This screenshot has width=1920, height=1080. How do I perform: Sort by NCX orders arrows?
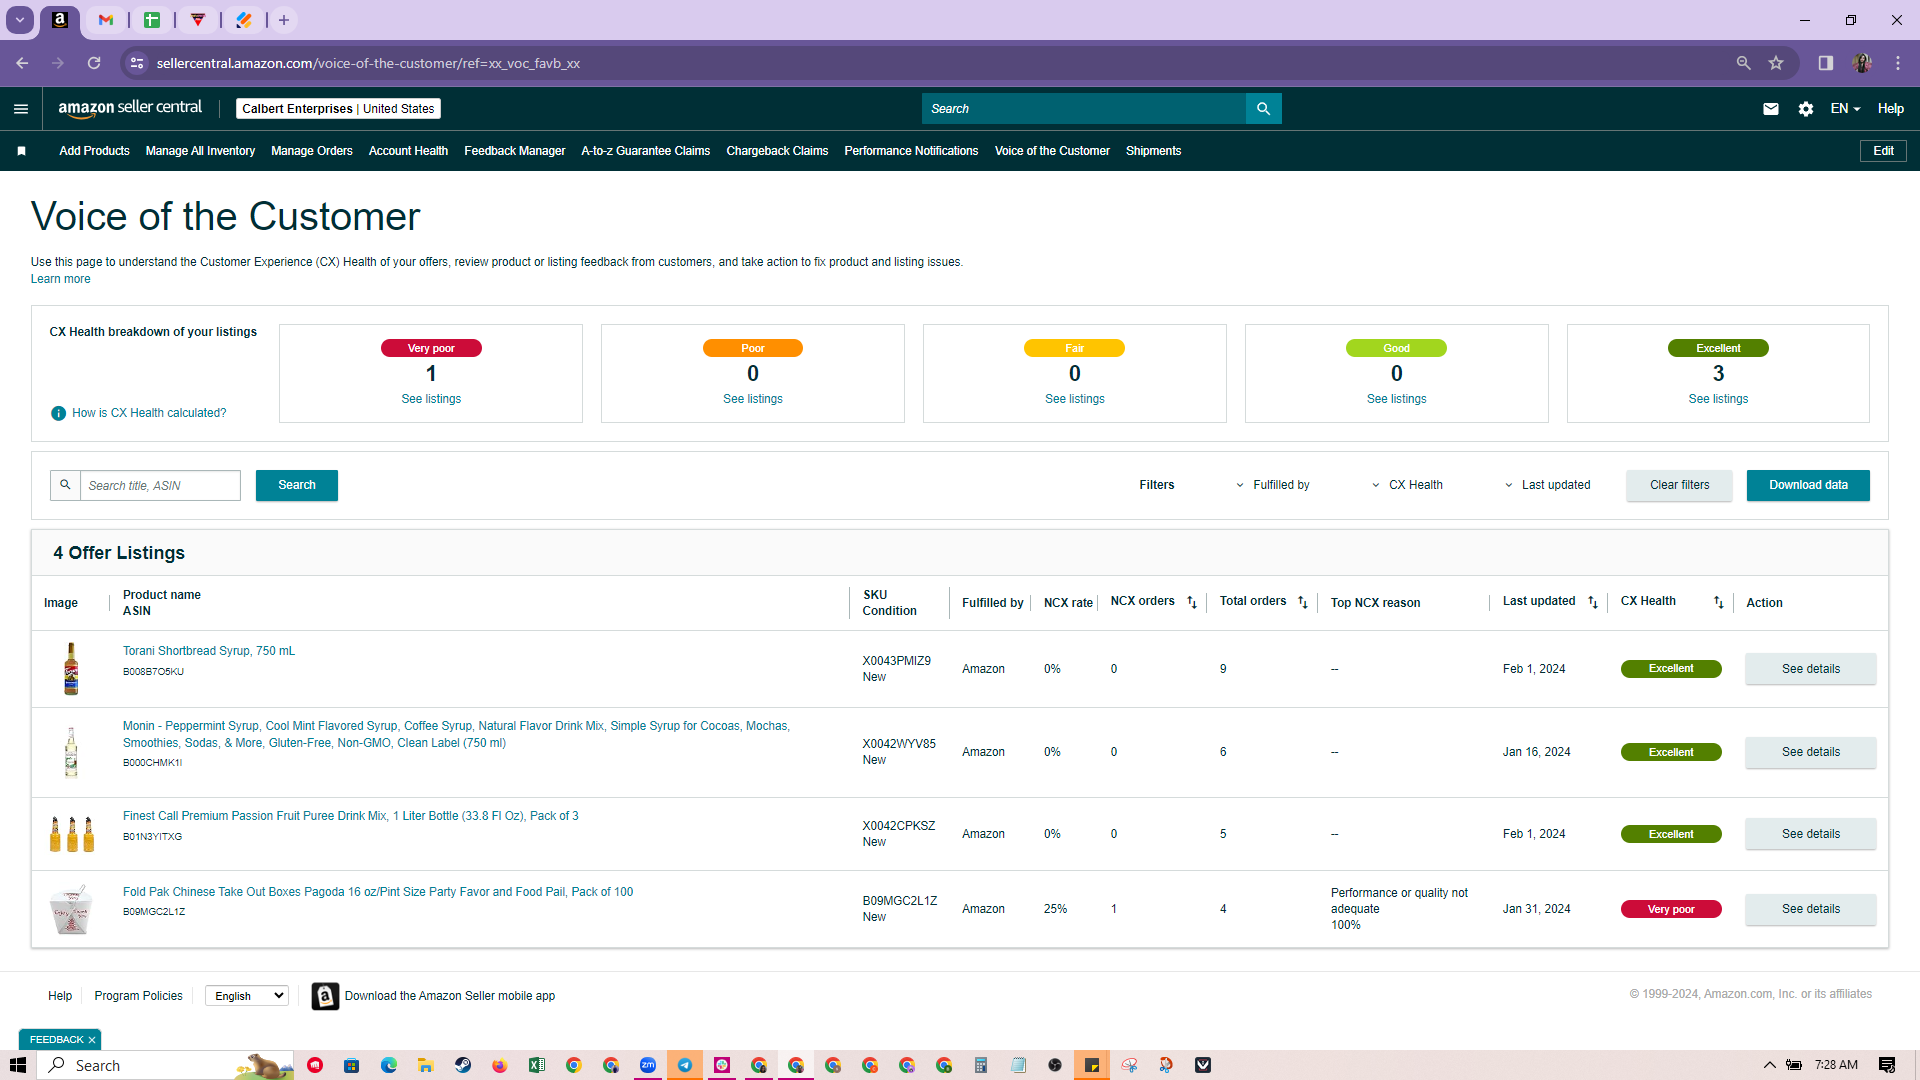tap(1192, 602)
